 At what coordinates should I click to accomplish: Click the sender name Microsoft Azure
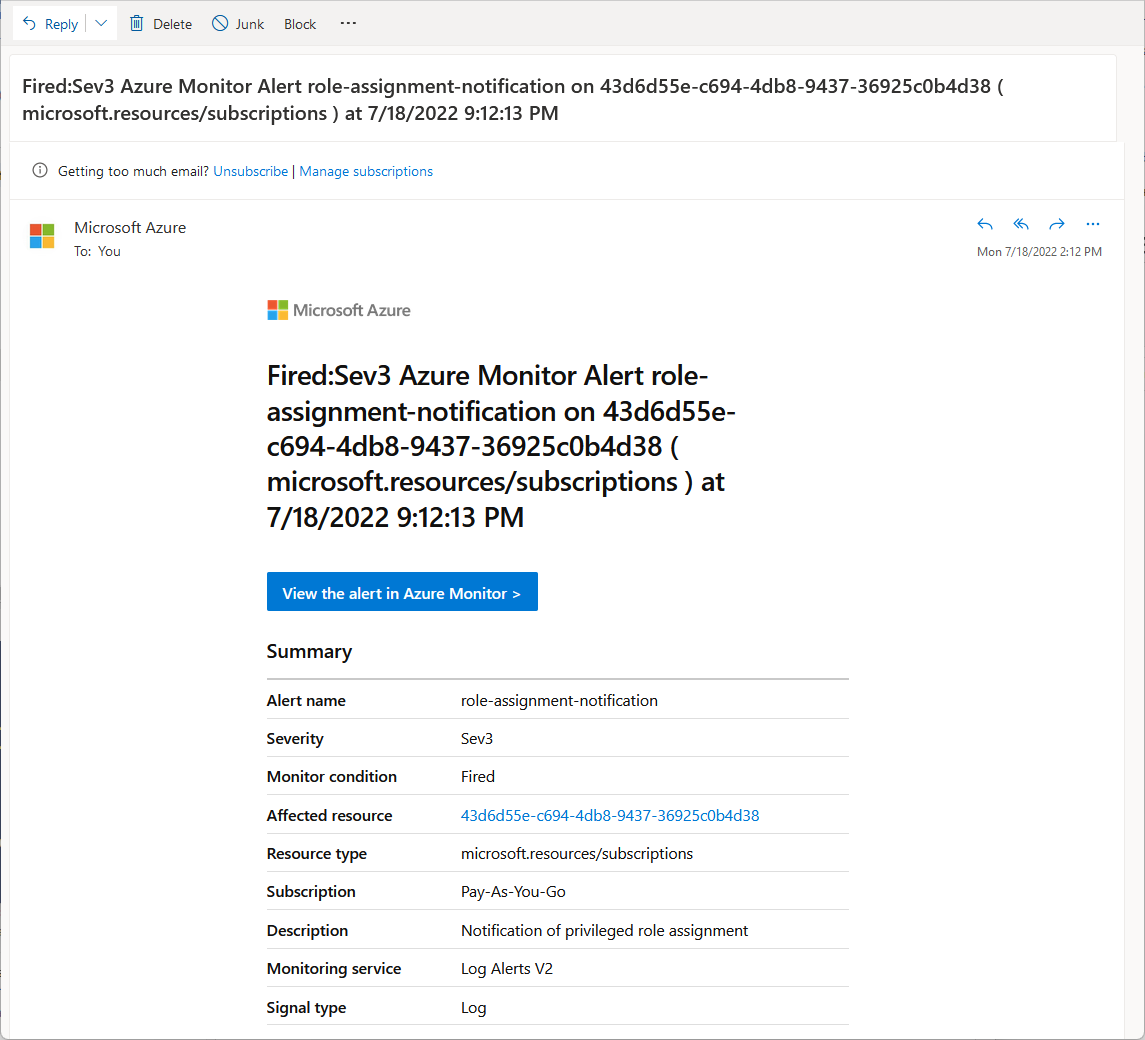click(130, 227)
